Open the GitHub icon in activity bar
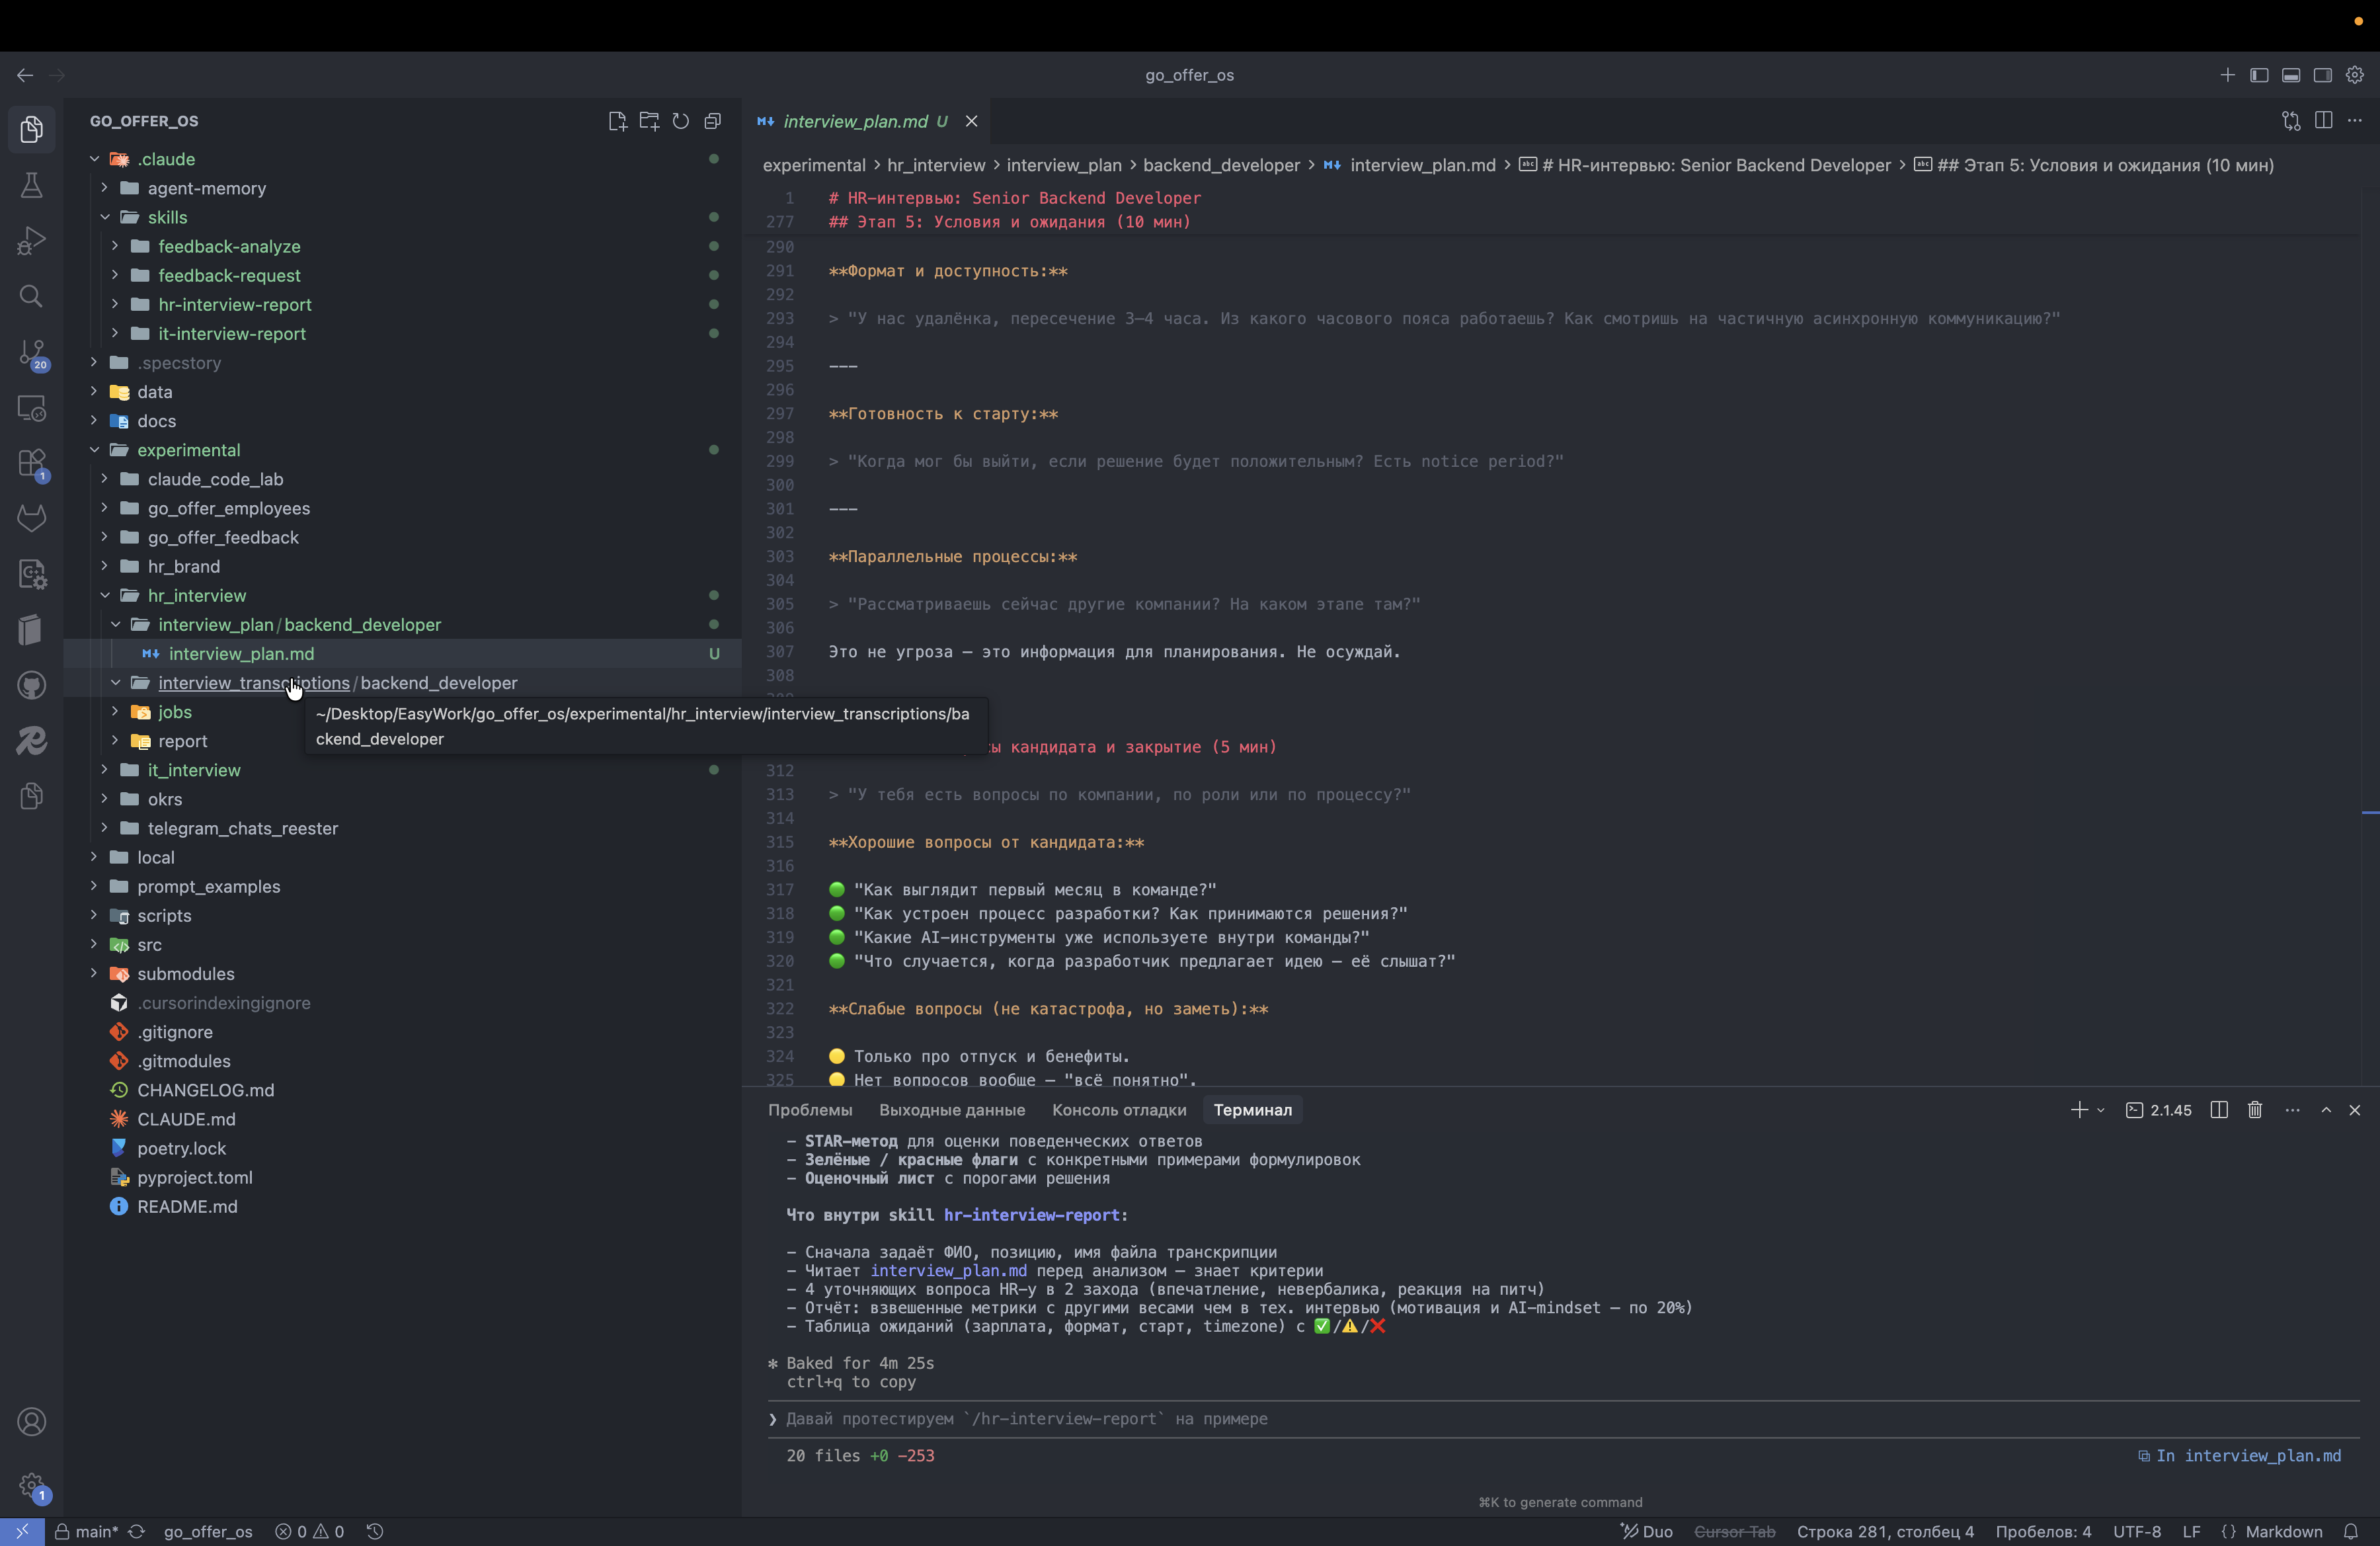 (31, 686)
